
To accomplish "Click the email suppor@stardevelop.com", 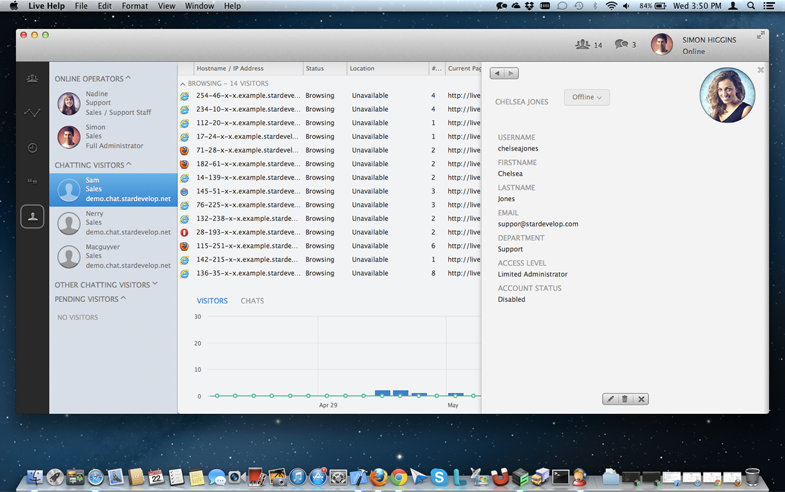I will tap(538, 224).
